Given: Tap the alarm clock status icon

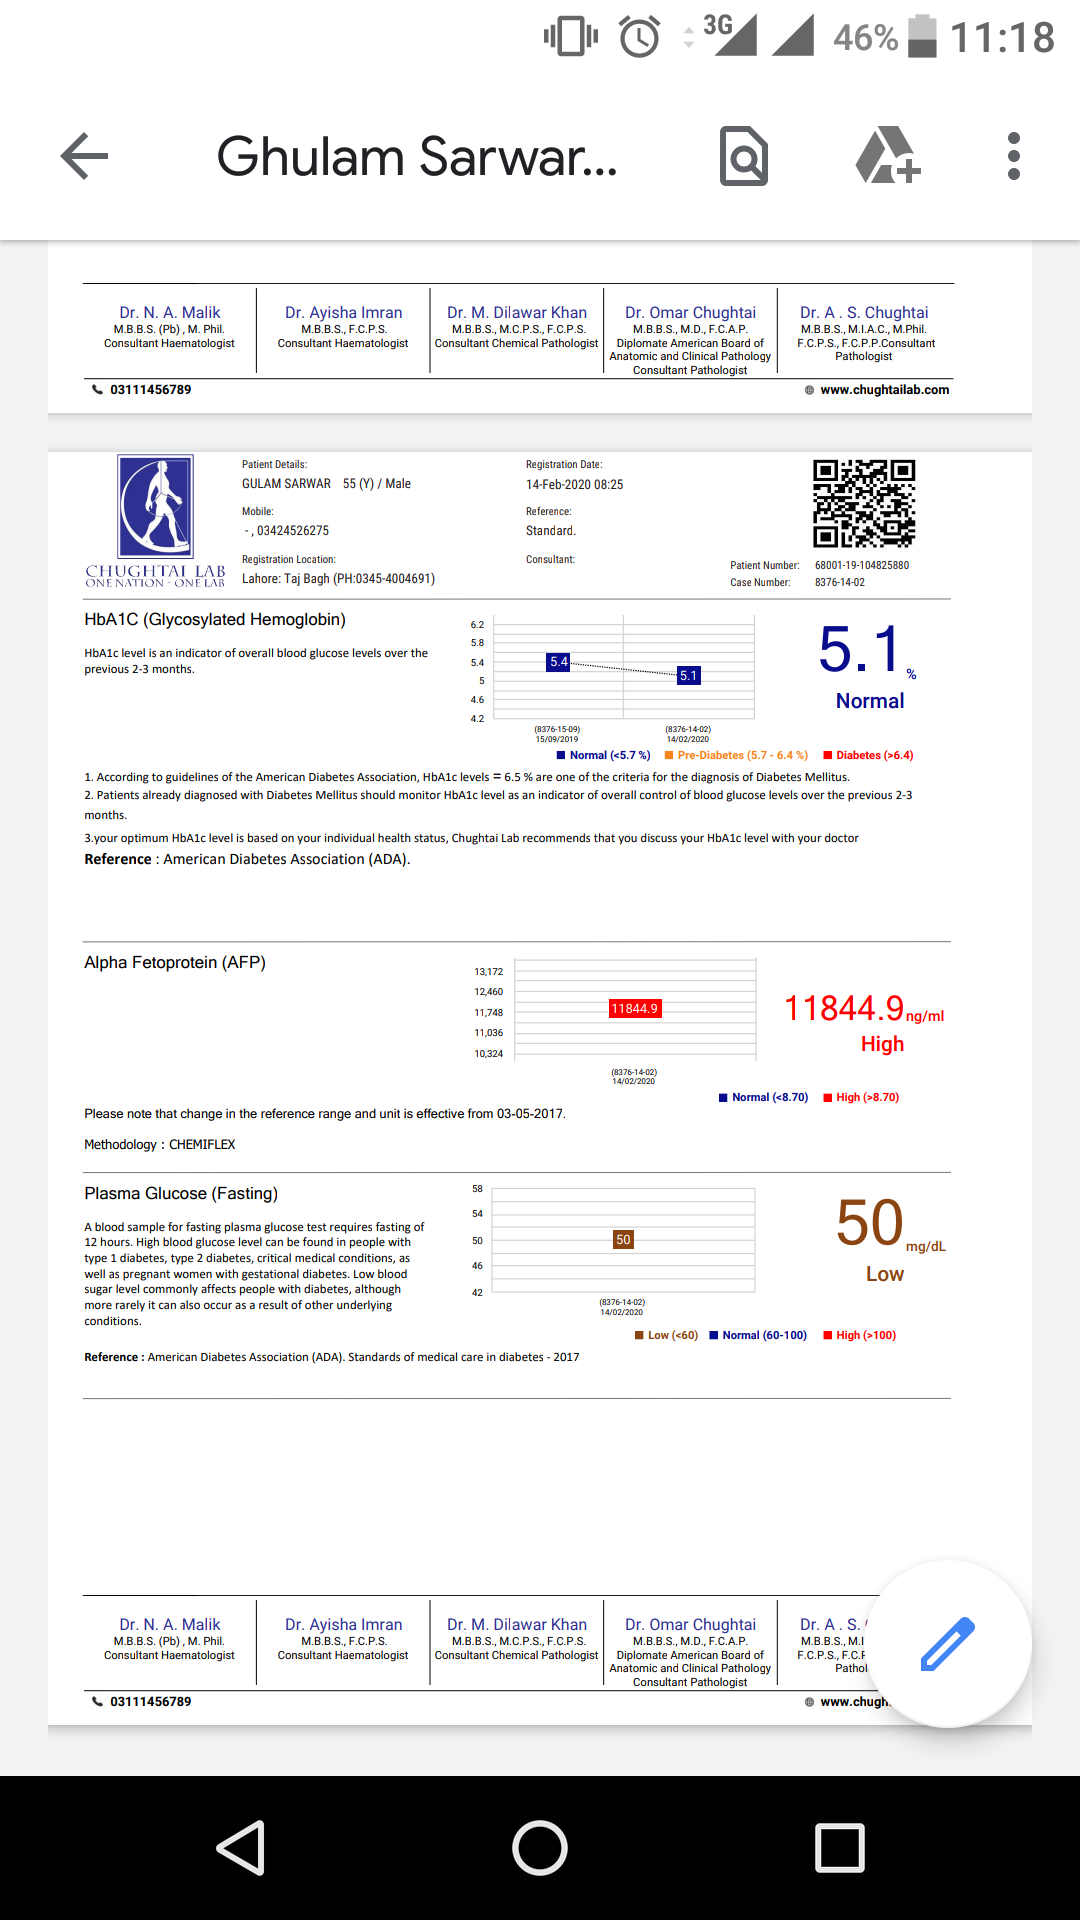Looking at the screenshot, I should coord(640,37).
